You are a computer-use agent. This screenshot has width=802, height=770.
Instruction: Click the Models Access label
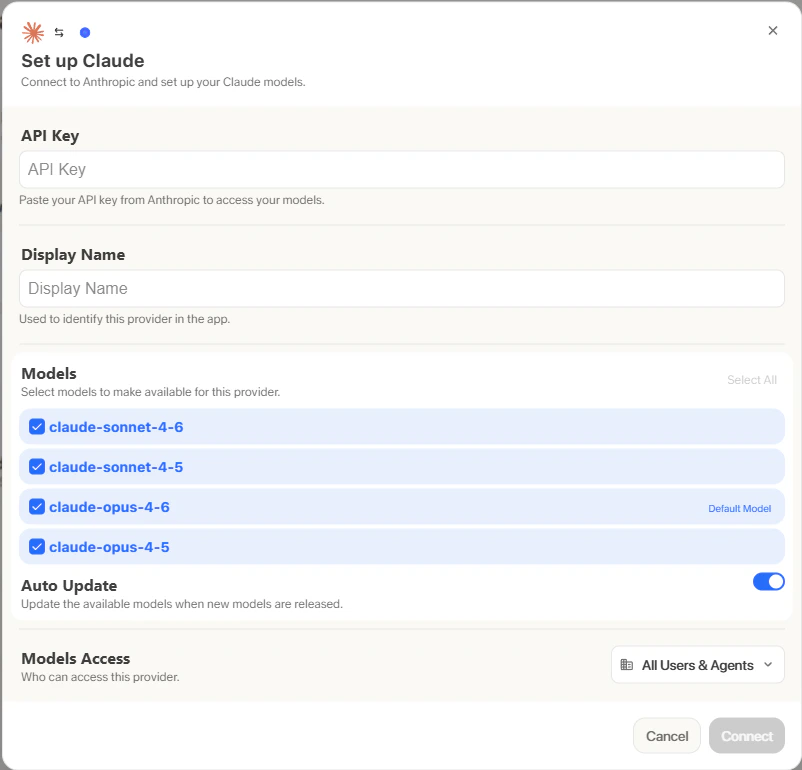[x=76, y=658]
